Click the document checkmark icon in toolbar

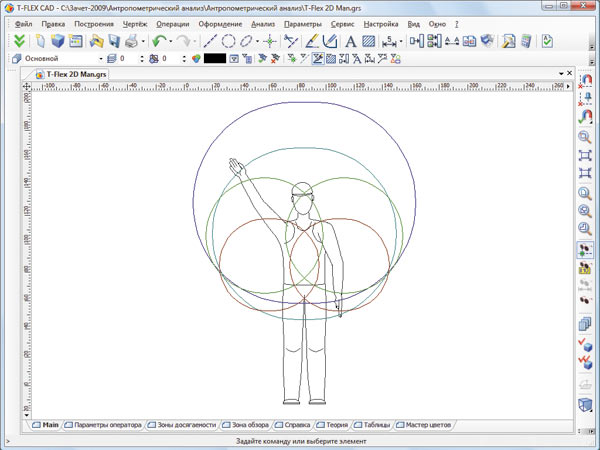tap(547, 41)
